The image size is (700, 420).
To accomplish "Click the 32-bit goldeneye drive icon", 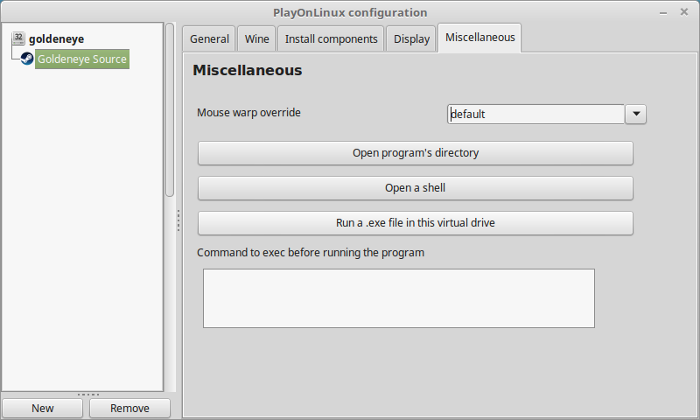I will tap(18, 38).
